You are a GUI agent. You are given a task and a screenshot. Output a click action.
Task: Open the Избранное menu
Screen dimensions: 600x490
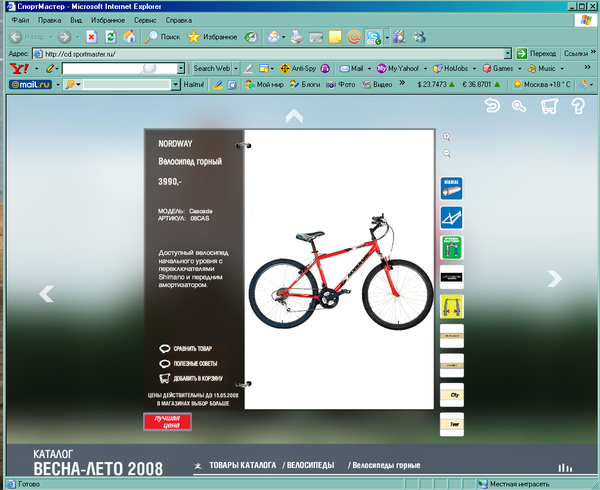point(108,20)
